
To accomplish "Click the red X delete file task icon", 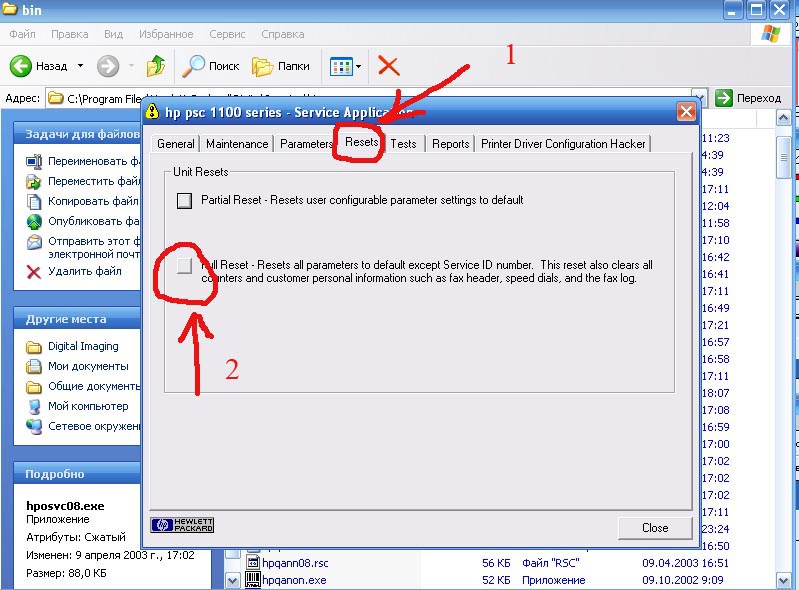I will [34, 272].
